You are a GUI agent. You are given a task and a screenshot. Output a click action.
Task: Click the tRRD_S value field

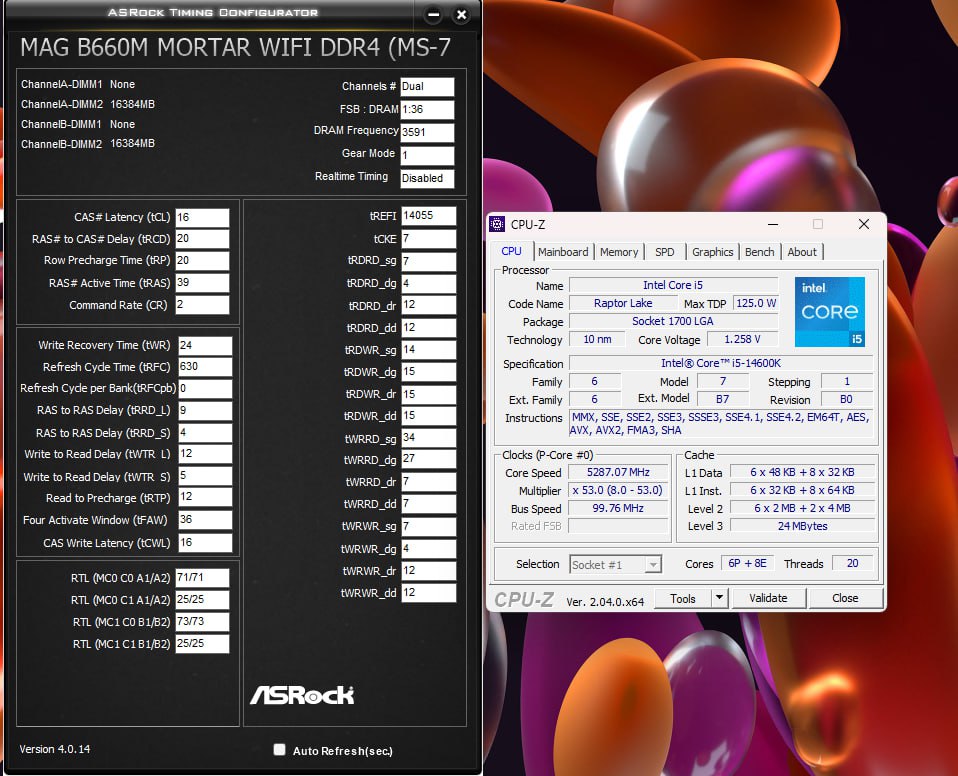(205, 433)
